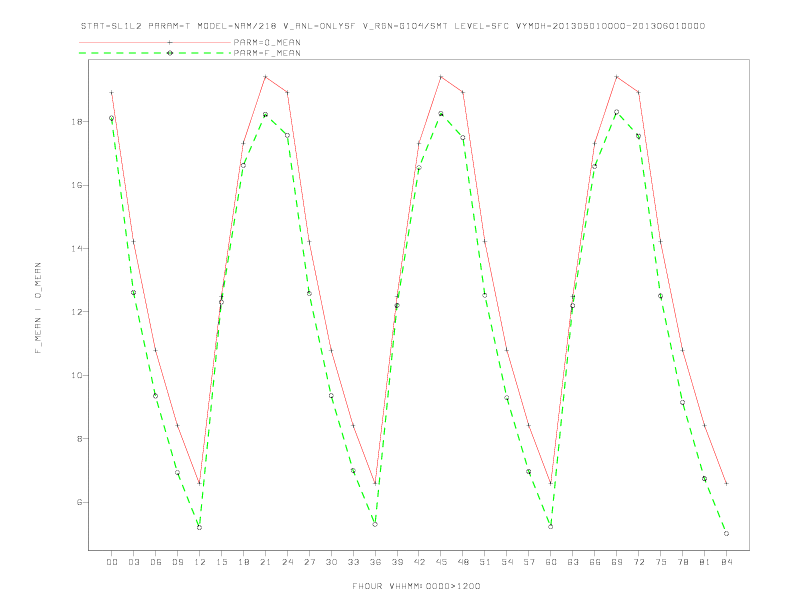This screenshot has height=612, width=792.
Task: Click the F_MEAN circle marker at hour 03
Action: pyautogui.click(x=133, y=293)
